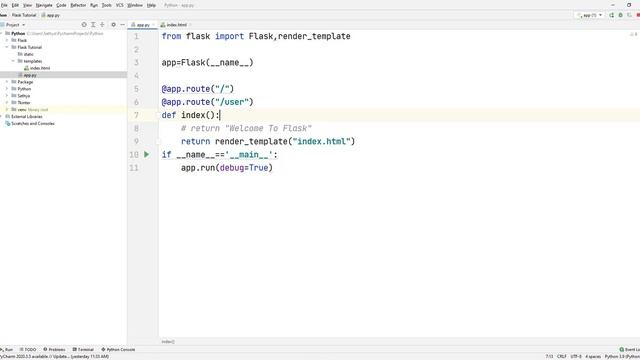Open the Run menu
This screenshot has height=360, width=640.
pyautogui.click(x=94, y=5)
